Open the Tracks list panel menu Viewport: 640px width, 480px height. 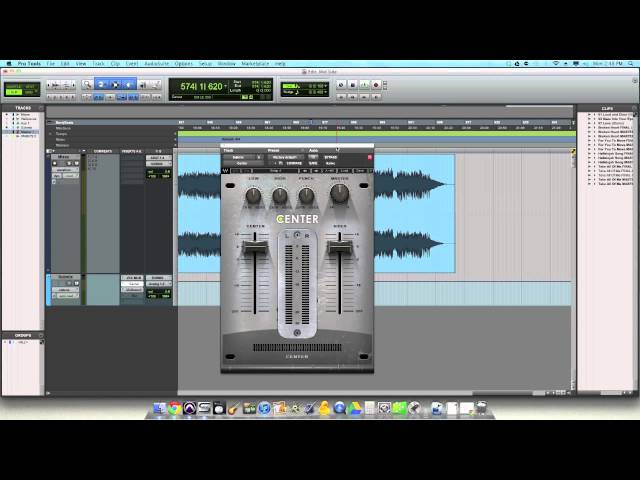pyautogui.click(x=40, y=108)
